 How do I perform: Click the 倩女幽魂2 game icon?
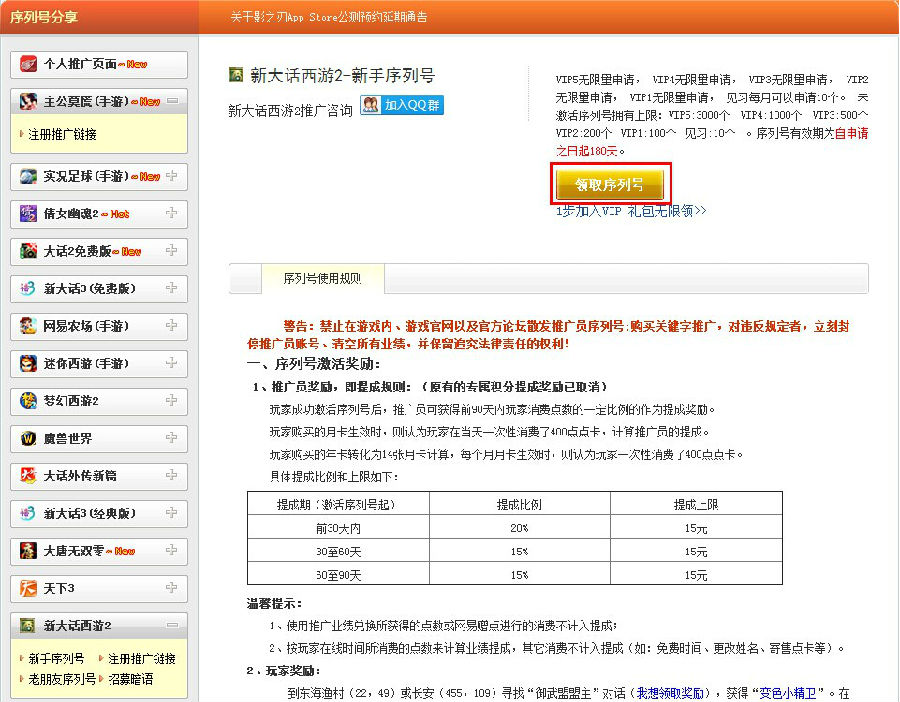pyautogui.click(x=28, y=214)
